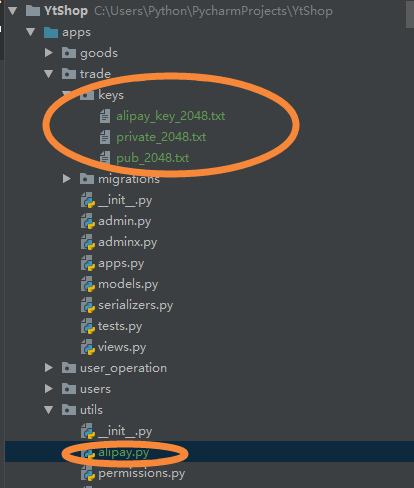This screenshot has width=414, height=488.
Task: Open adminx.py file
Action: coord(128,242)
